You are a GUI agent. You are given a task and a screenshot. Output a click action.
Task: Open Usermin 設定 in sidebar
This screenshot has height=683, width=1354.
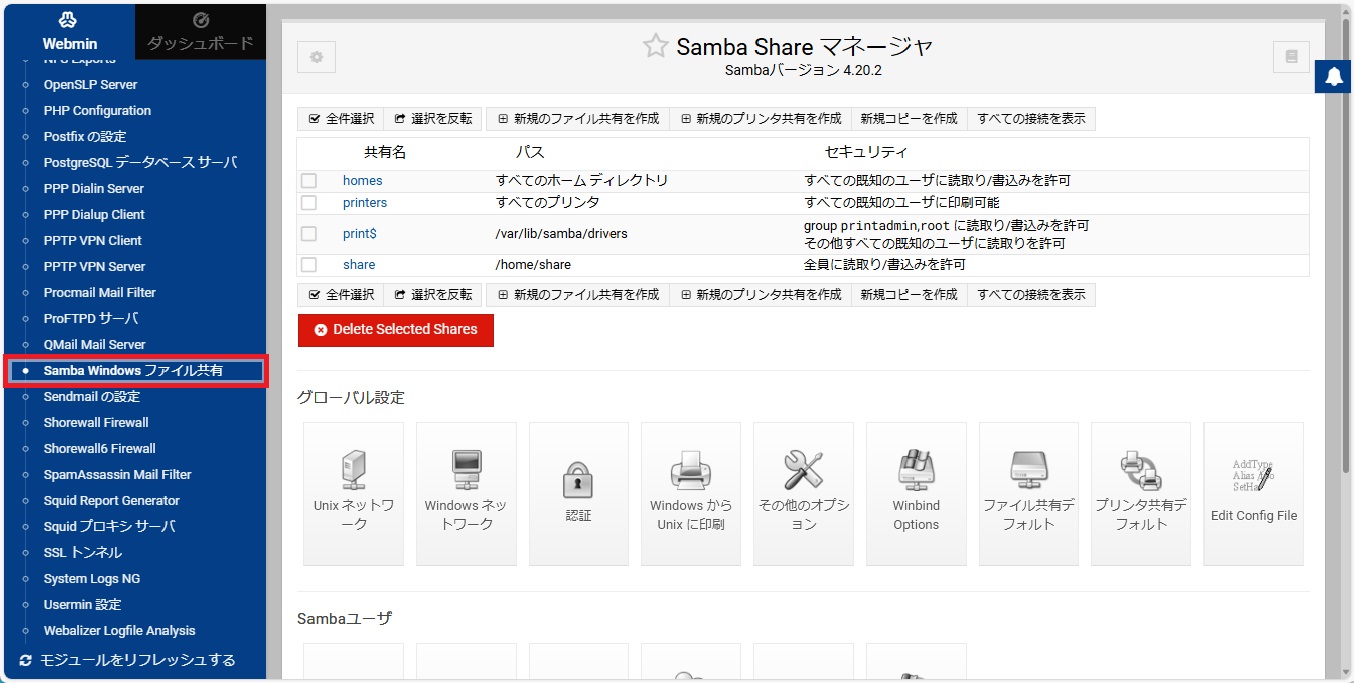(x=82, y=605)
